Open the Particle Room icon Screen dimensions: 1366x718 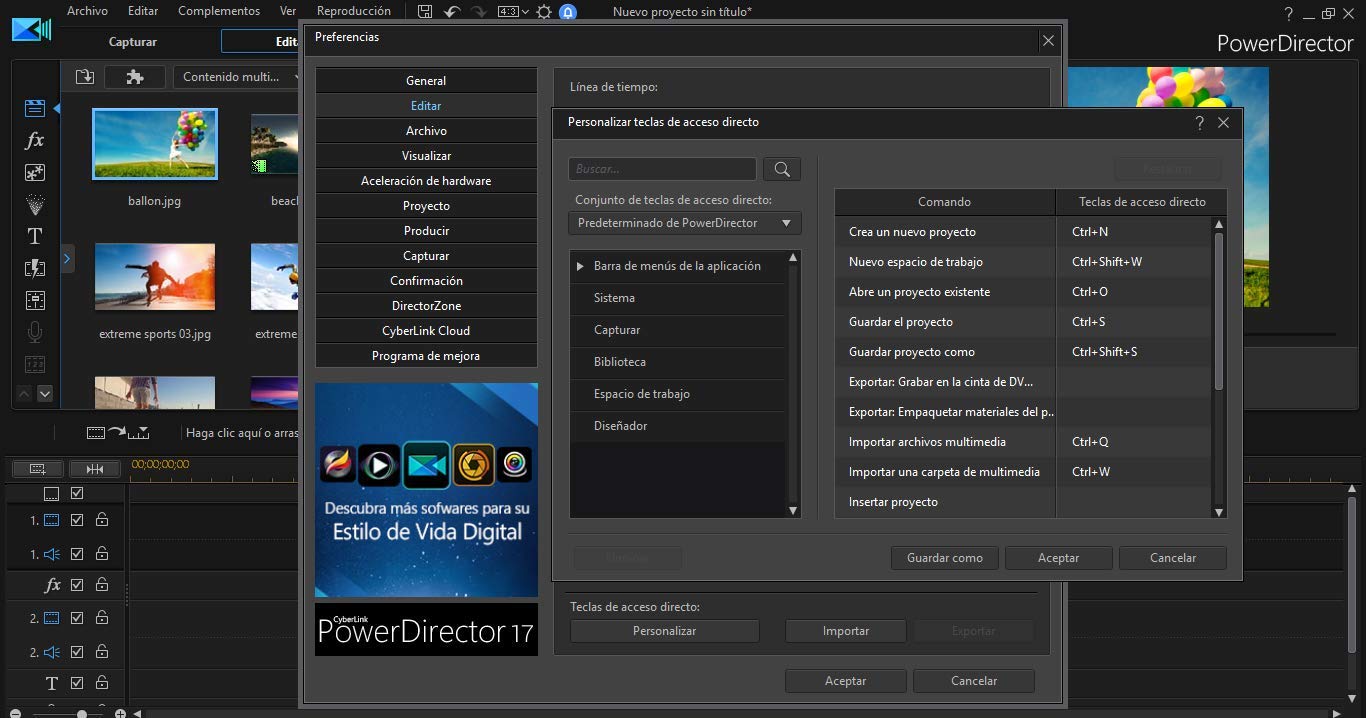click(x=35, y=204)
